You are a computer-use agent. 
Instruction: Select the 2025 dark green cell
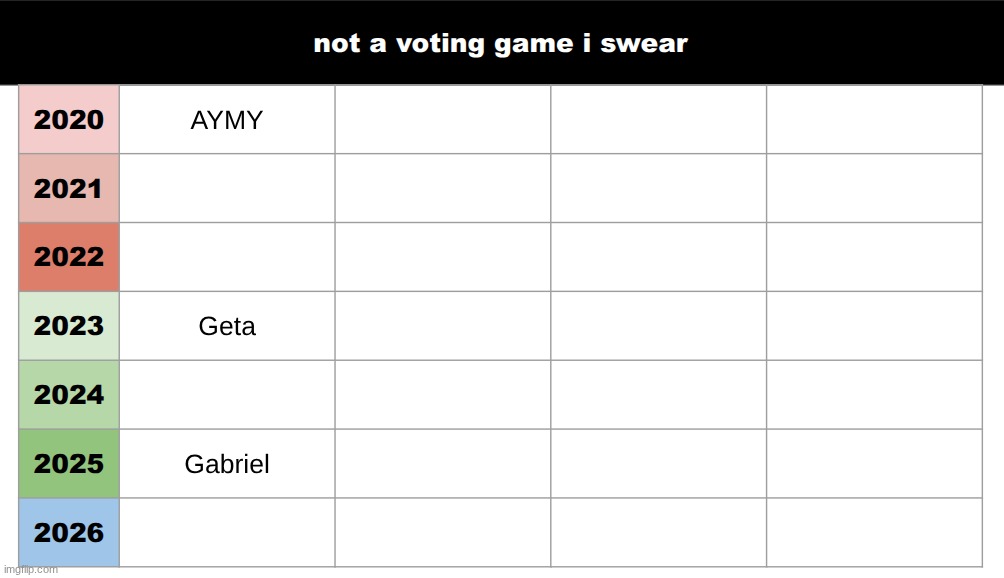pos(69,464)
